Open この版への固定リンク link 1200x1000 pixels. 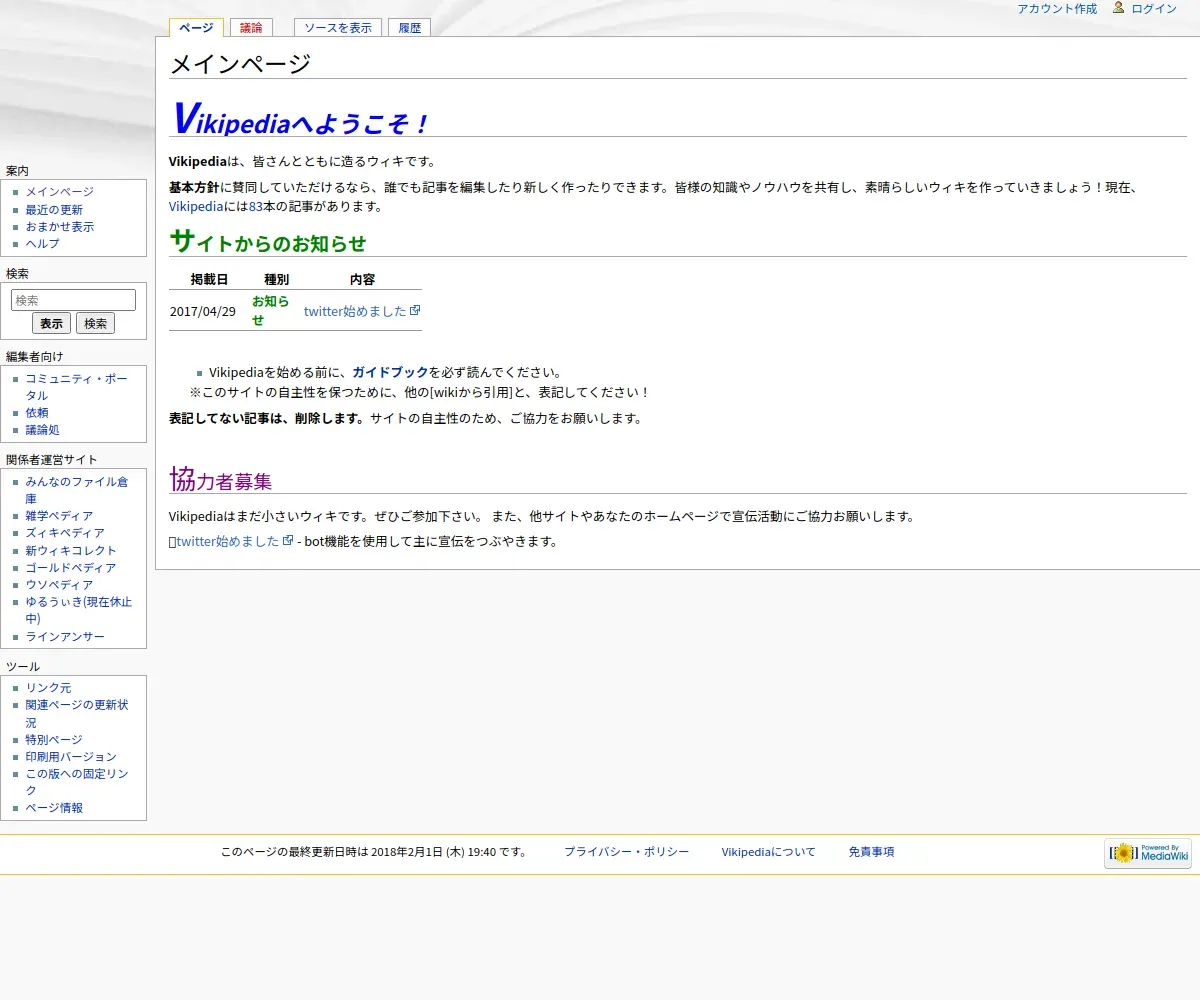(x=77, y=782)
